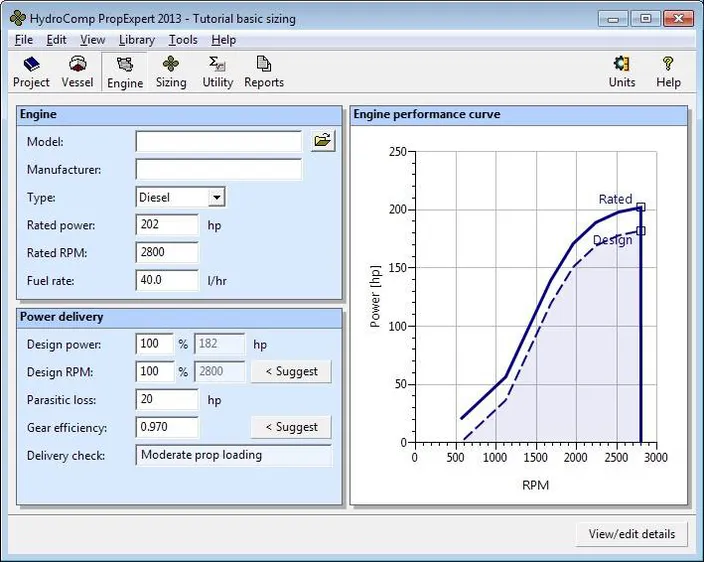Minimize the PropExpert window
The height and width of the screenshot is (562, 704).
pos(613,19)
